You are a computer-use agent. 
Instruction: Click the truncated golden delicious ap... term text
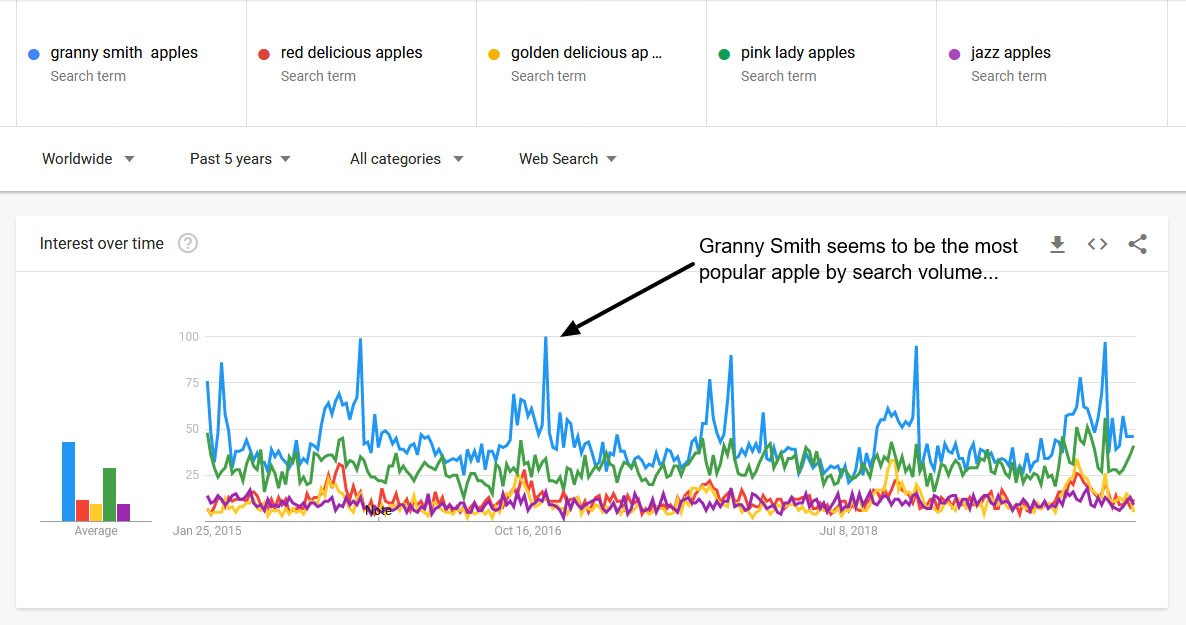point(586,52)
